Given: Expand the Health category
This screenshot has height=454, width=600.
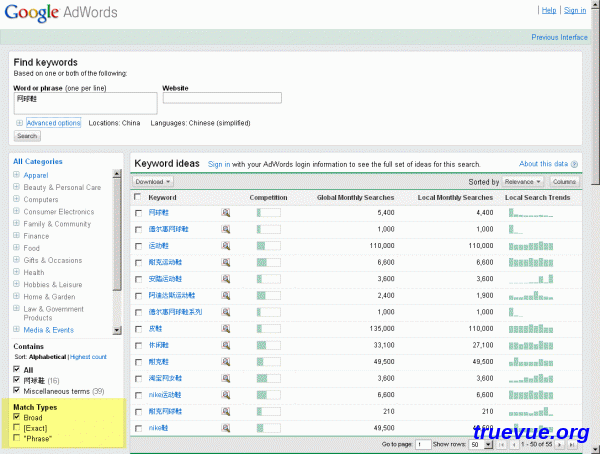Looking at the screenshot, I should 16,272.
